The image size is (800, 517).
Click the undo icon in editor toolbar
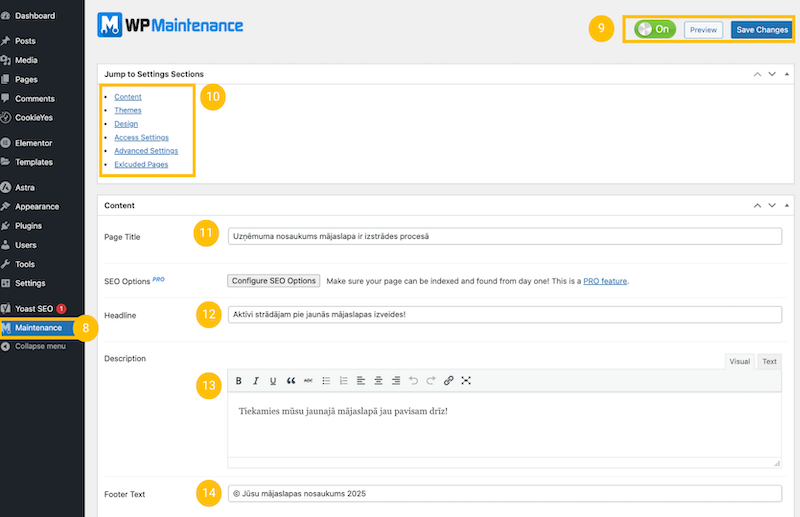pyautogui.click(x=414, y=381)
